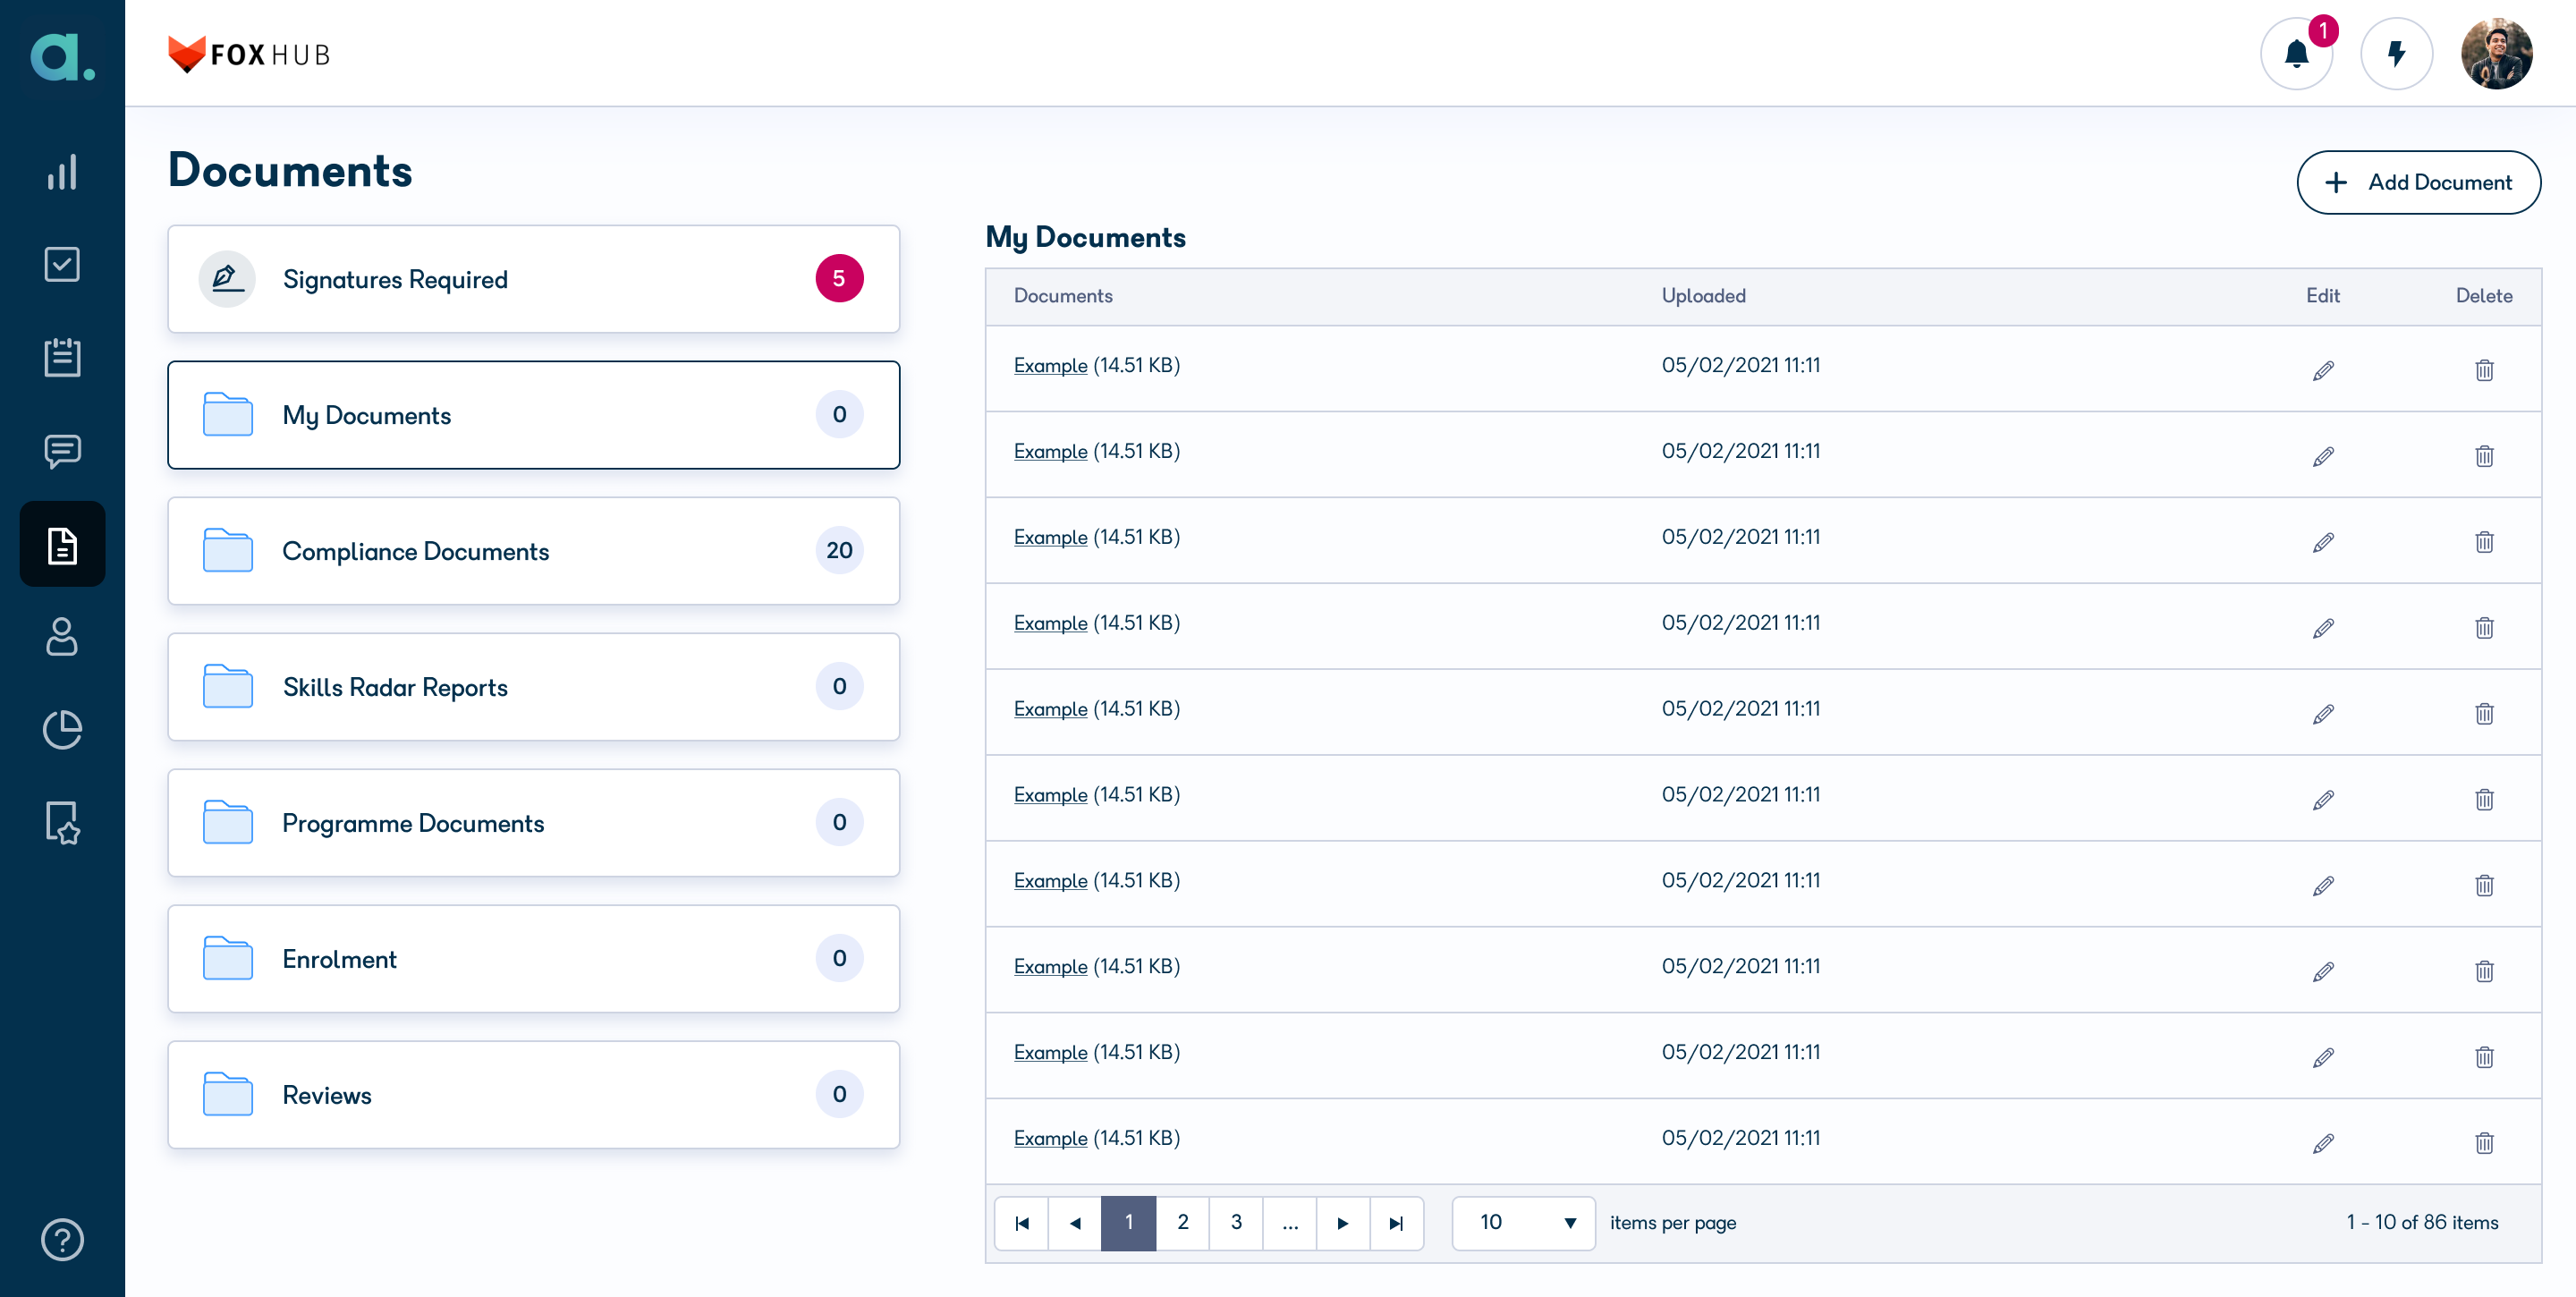Viewport: 2576px width, 1297px height.
Task: Click the Delete column header
Action: [x=2484, y=296]
